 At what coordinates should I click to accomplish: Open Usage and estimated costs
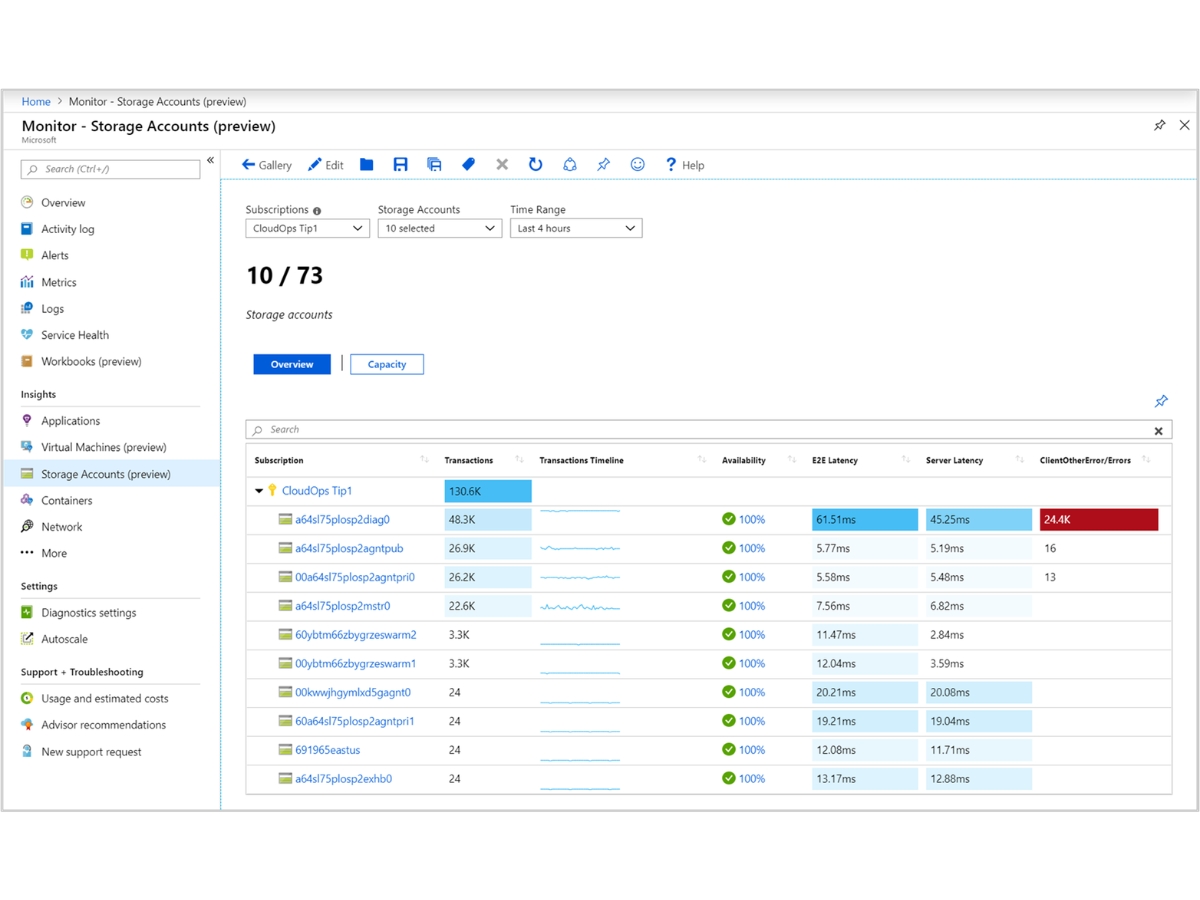click(105, 698)
